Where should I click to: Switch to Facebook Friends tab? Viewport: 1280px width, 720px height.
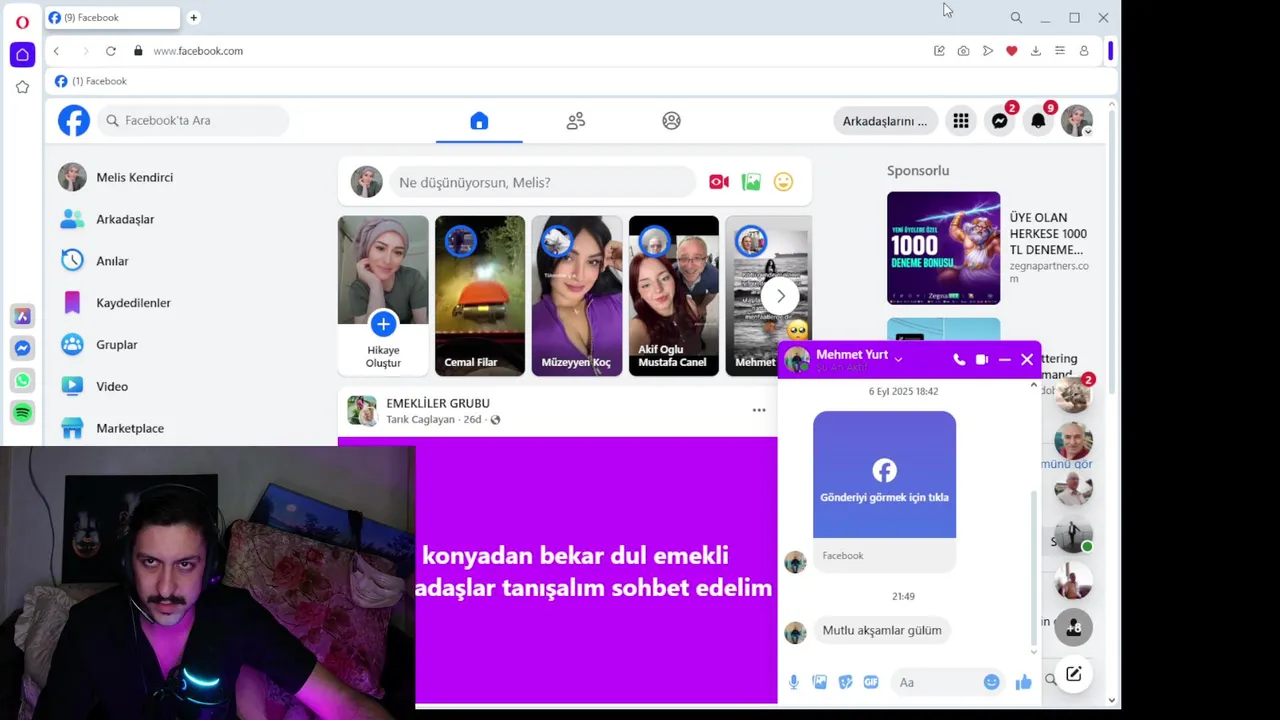click(x=575, y=121)
